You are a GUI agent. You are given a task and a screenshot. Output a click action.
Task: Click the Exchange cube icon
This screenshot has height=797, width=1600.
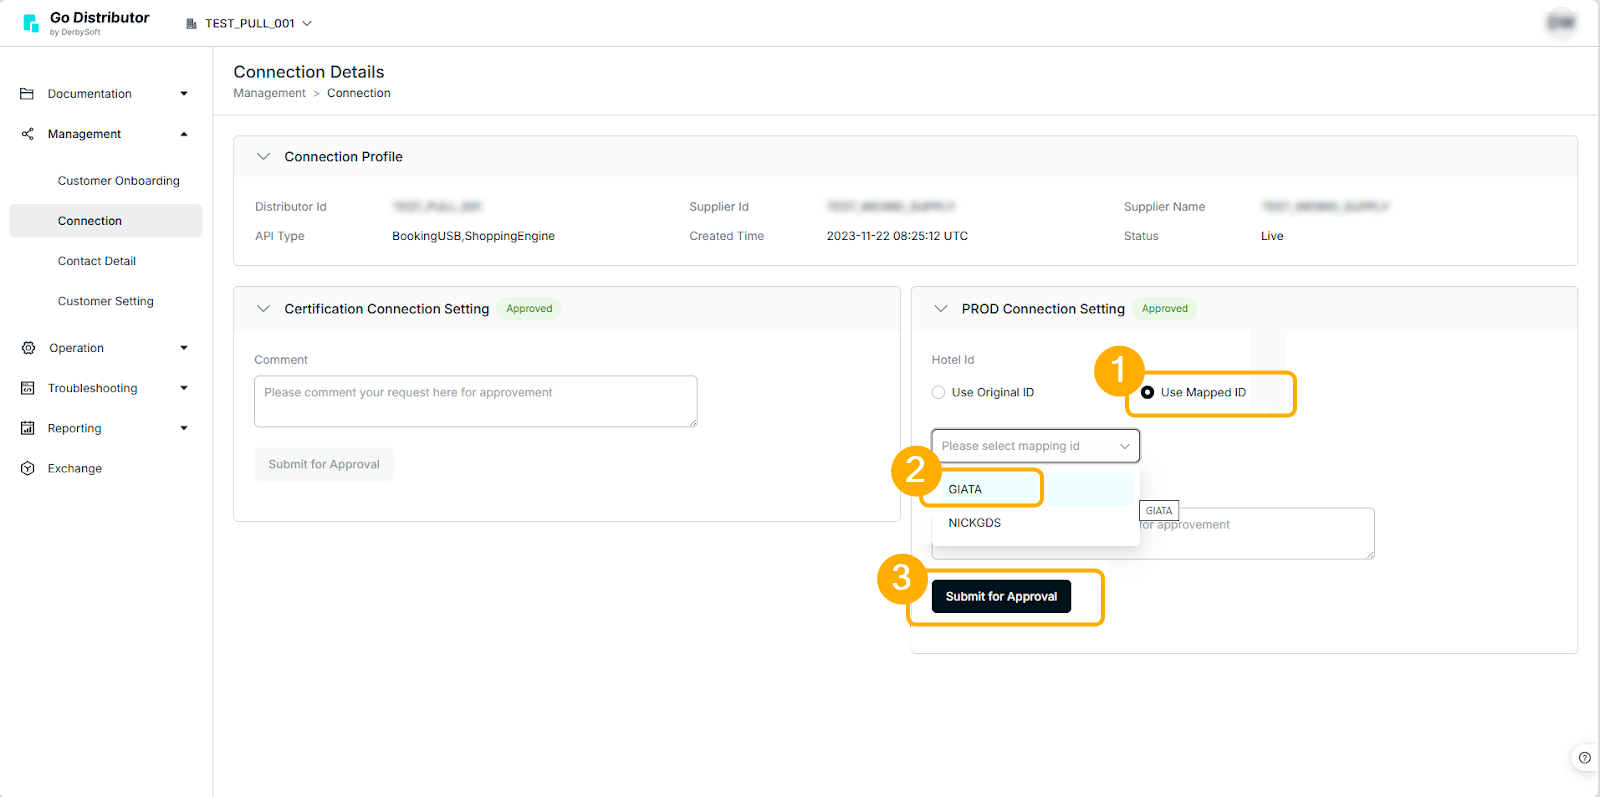coord(27,468)
